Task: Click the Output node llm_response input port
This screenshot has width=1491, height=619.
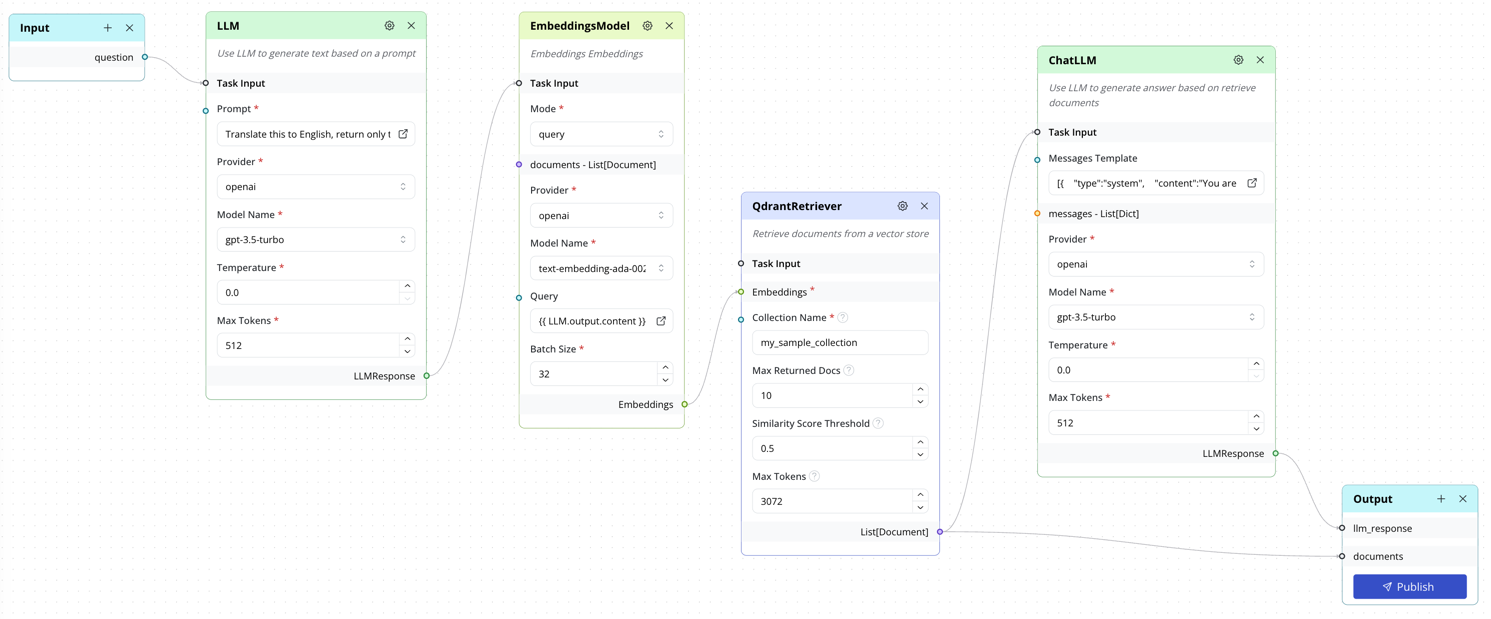Action: pyautogui.click(x=1342, y=528)
